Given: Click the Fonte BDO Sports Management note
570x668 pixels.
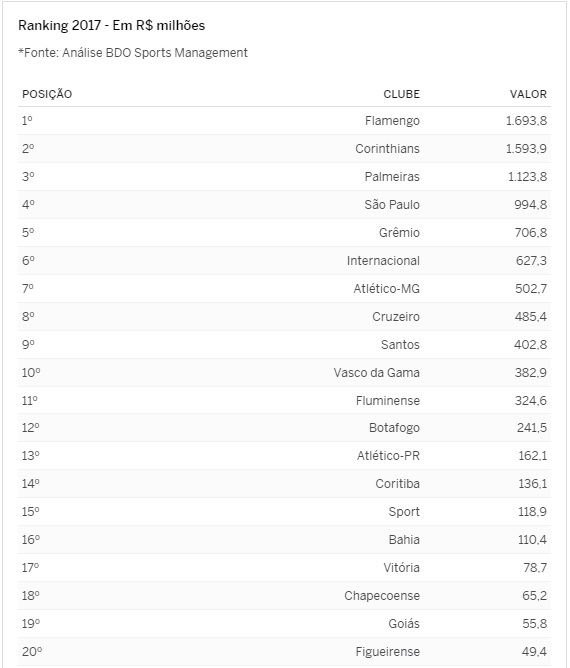Looking at the screenshot, I should click(x=133, y=53).
